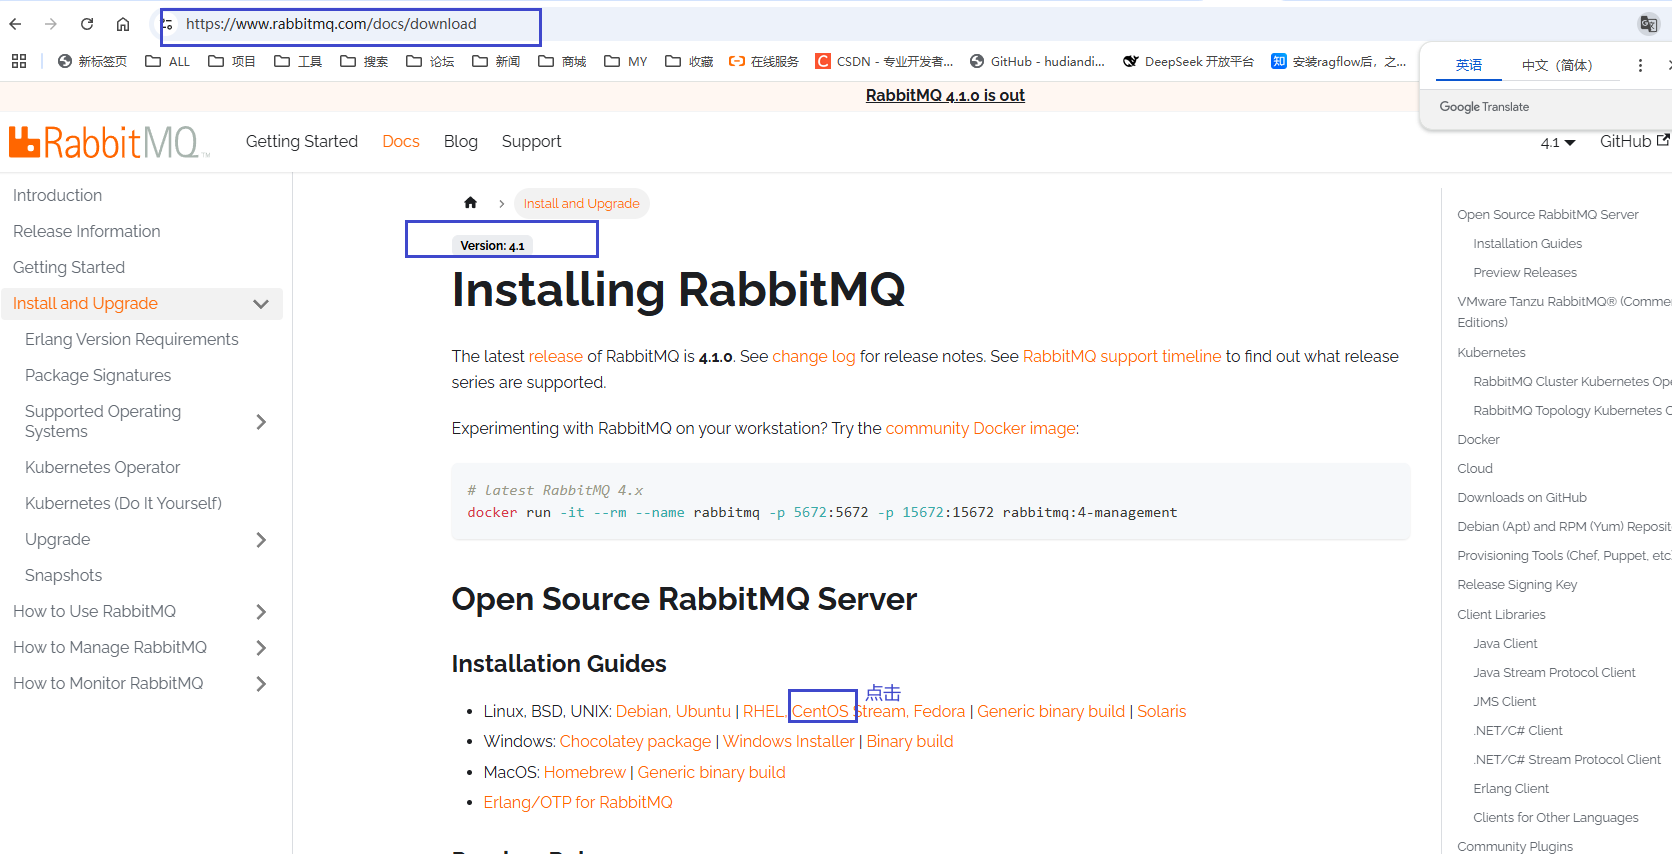Open the ALL bookmarks folder

click(167, 61)
